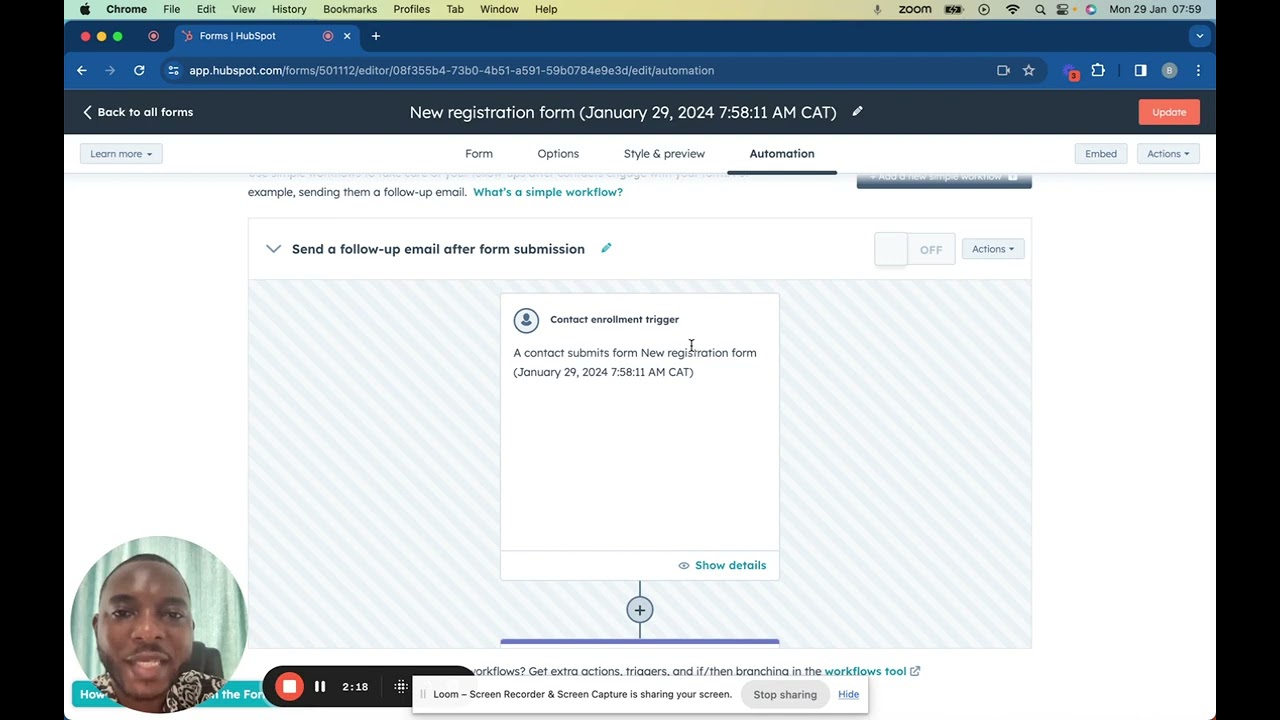Switch to the Options tab
The image size is (1280, 720).
click(x=558, y=154)
